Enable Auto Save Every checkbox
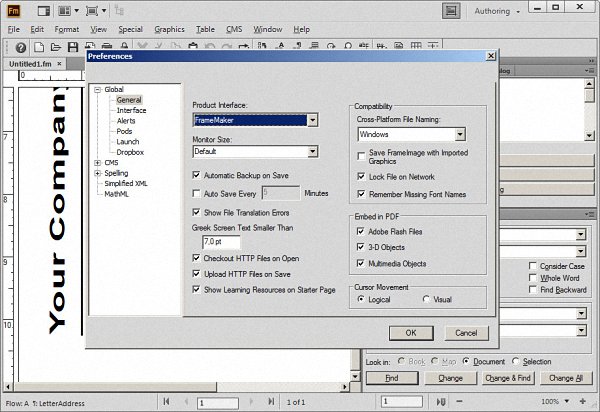This screenshot has height=412, width=600. click(x=196, y=192)
